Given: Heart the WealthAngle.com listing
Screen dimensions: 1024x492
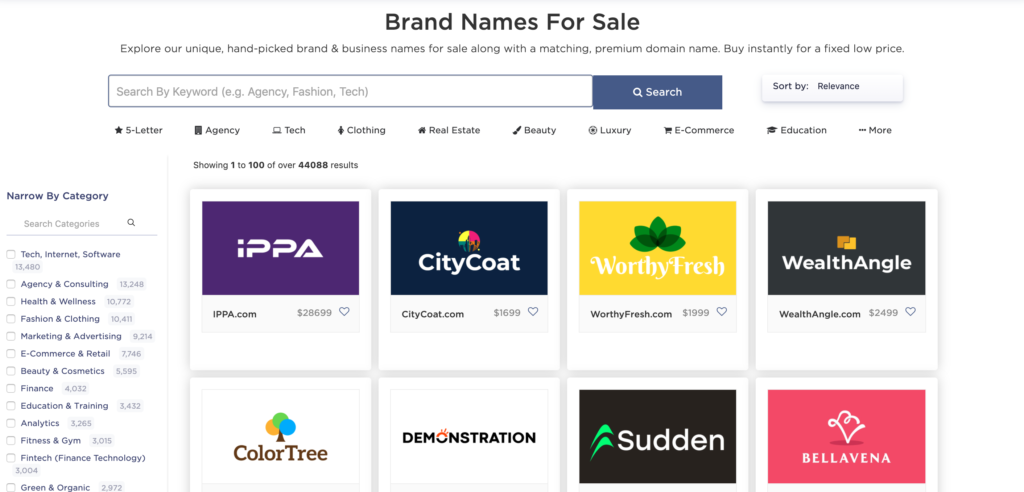Looking at the screenshot, I should click(910, 312).
